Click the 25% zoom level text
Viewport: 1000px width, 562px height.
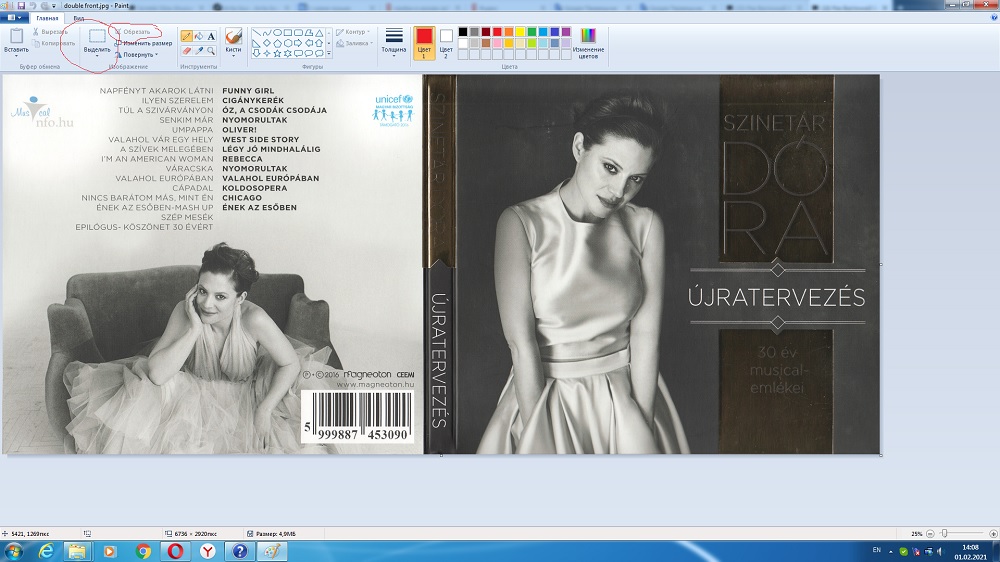pyautogui.click(x=916, y=533)
